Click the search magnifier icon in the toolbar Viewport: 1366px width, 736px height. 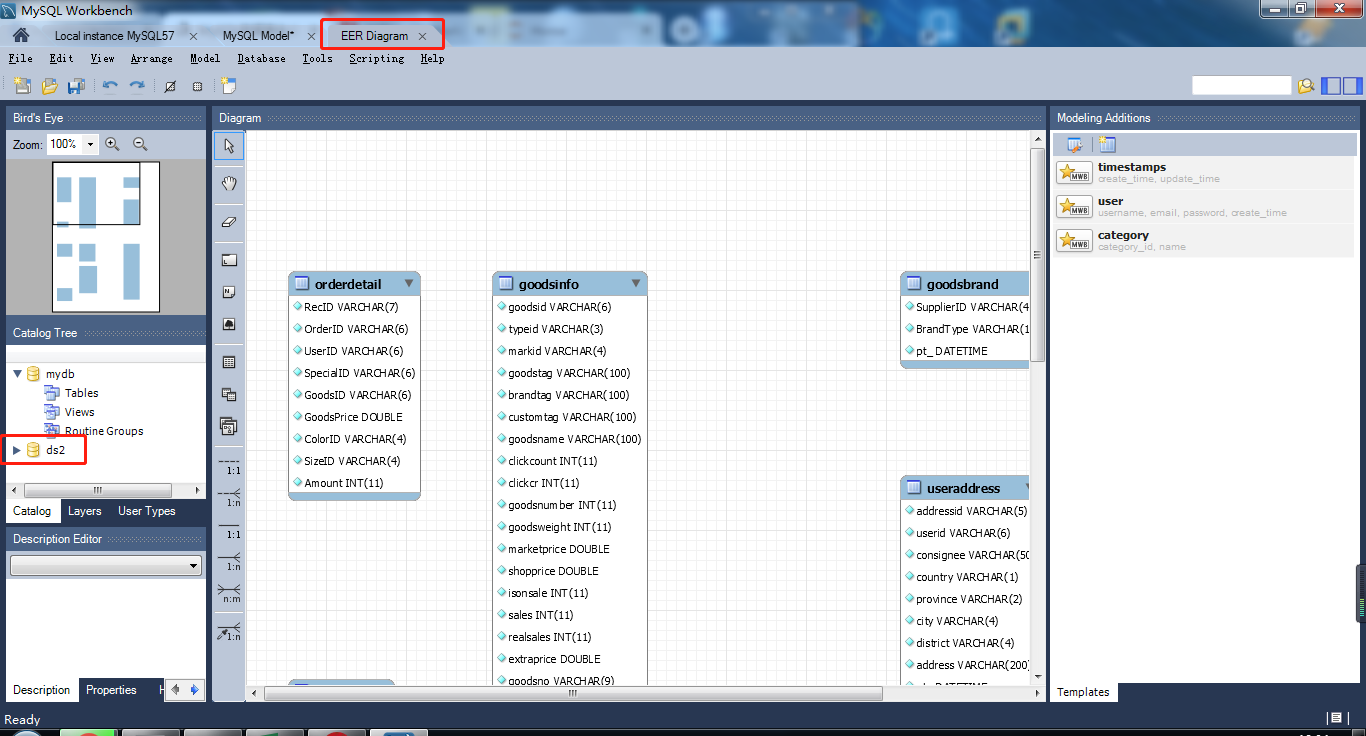click(1306, 86)
